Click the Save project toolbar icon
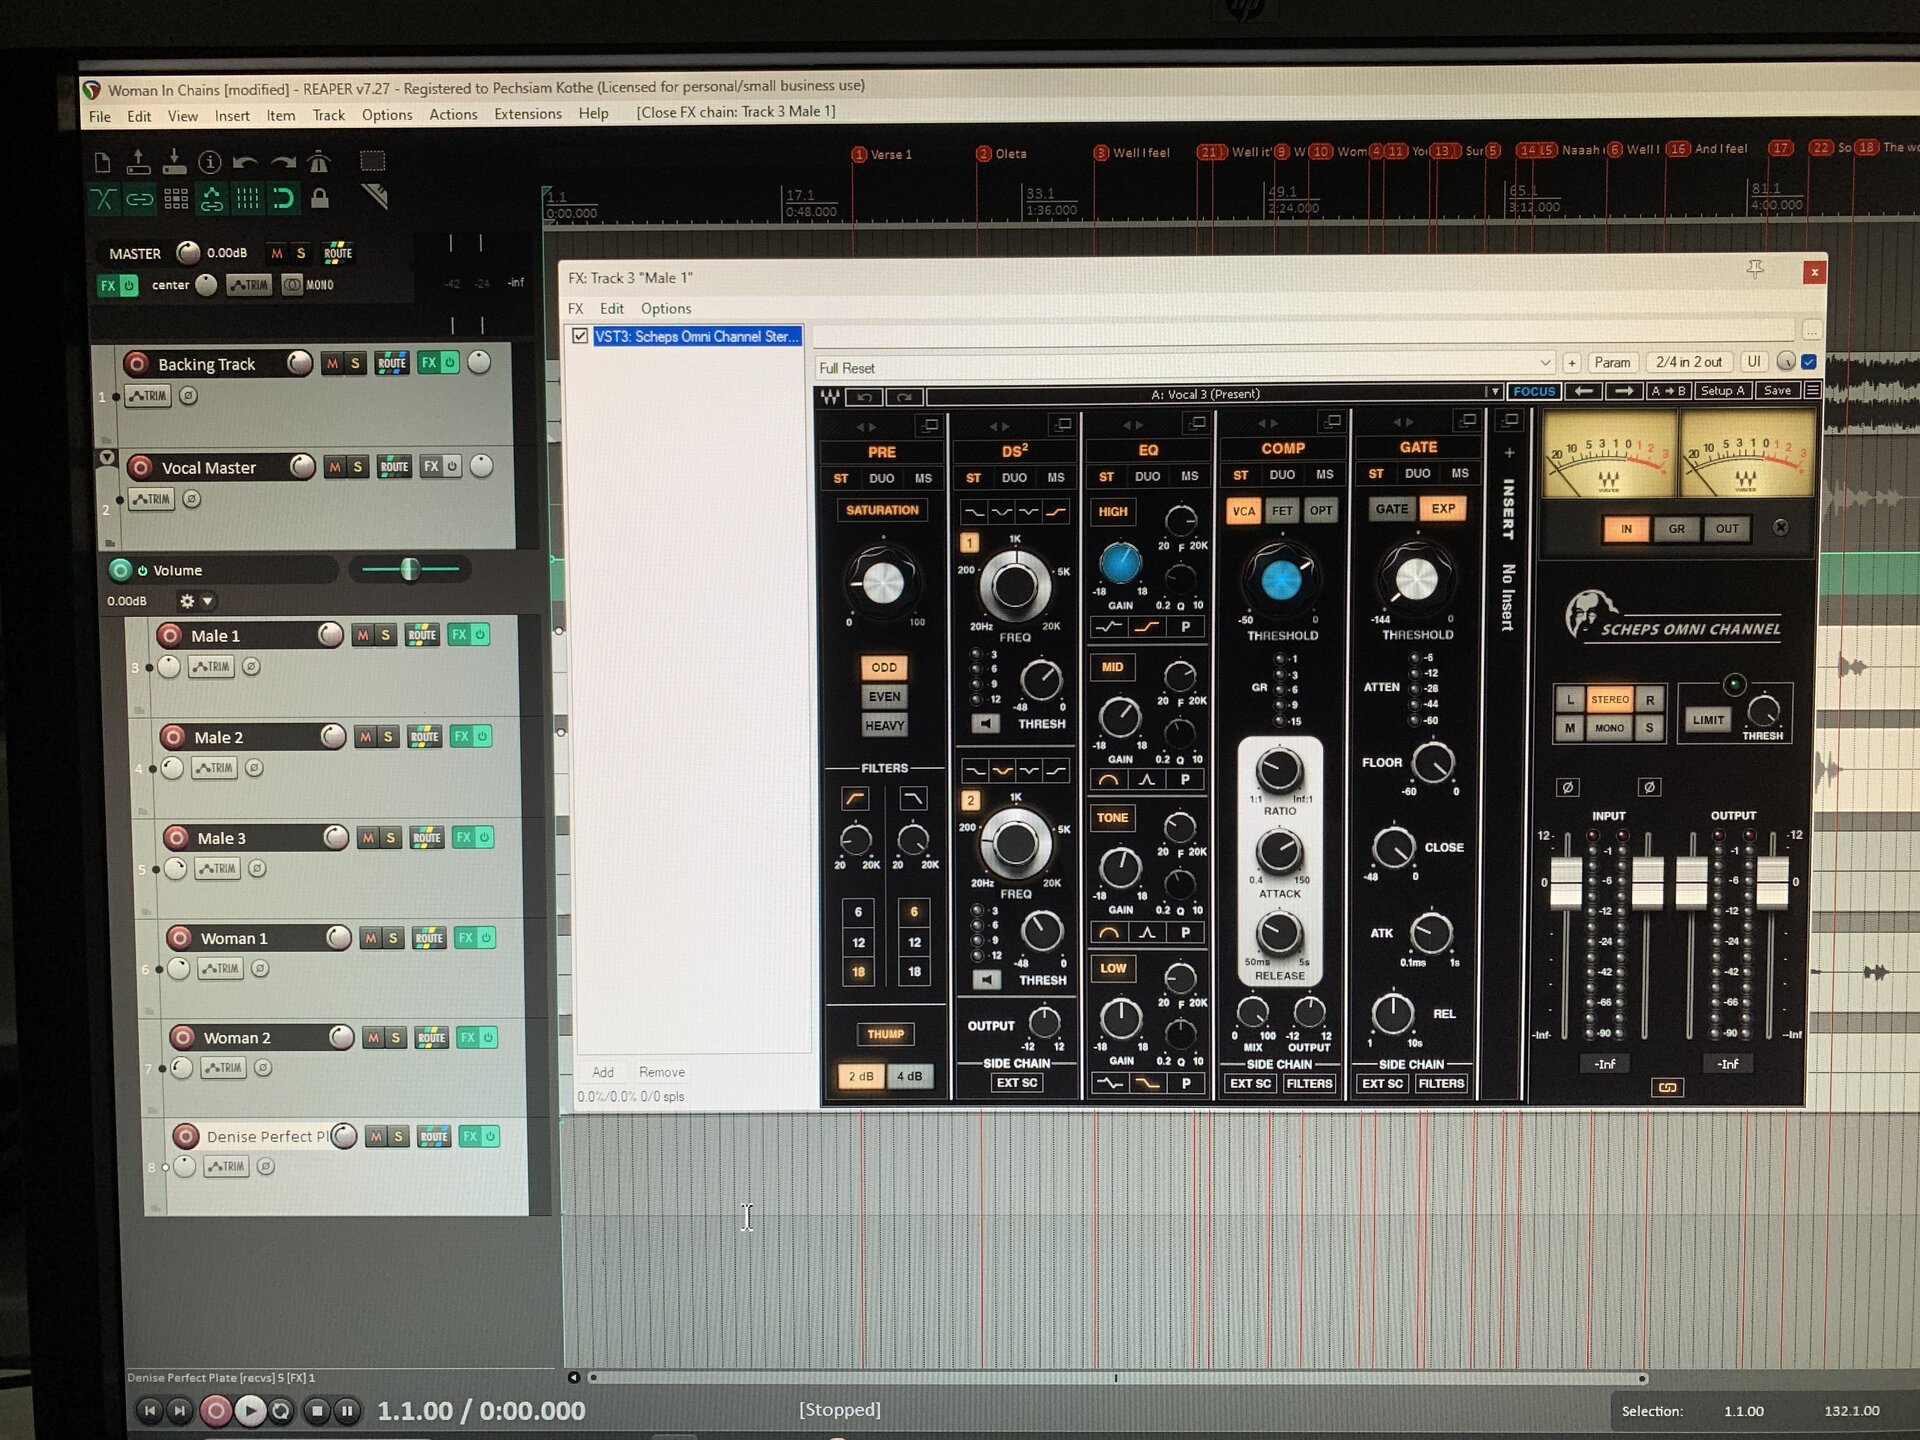This screenshot has height=1440, width=1920. coord(174,161)
